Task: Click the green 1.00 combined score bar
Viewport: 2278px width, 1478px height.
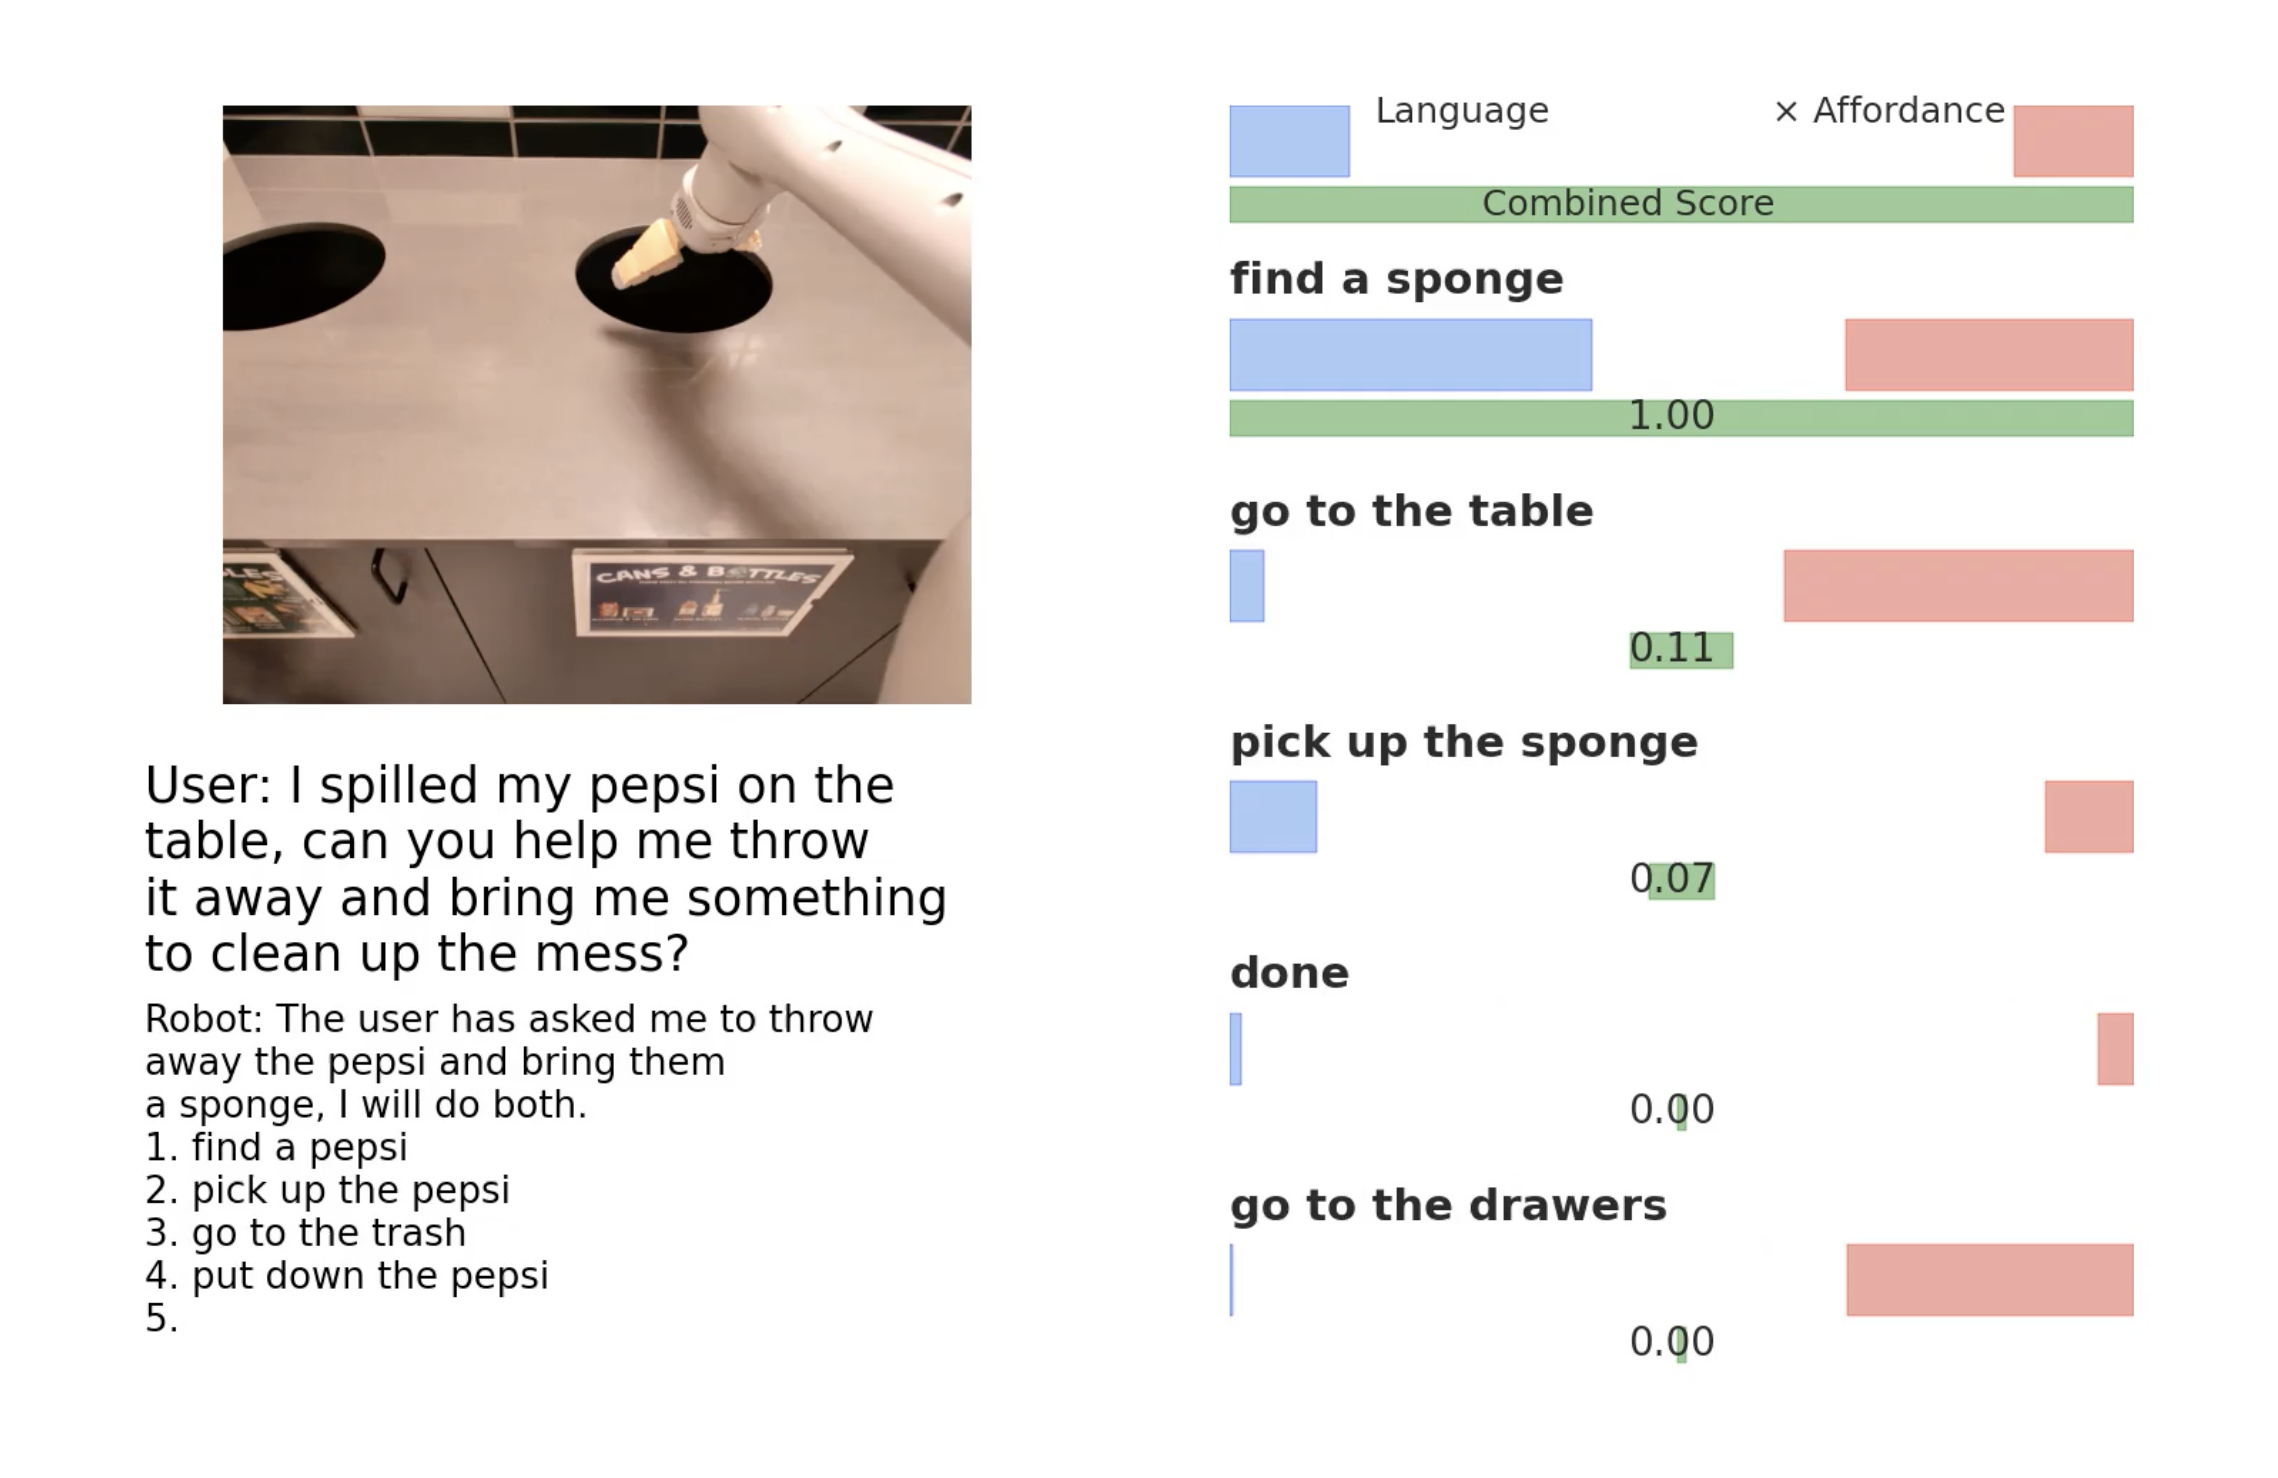Action: coord(1680,418)
